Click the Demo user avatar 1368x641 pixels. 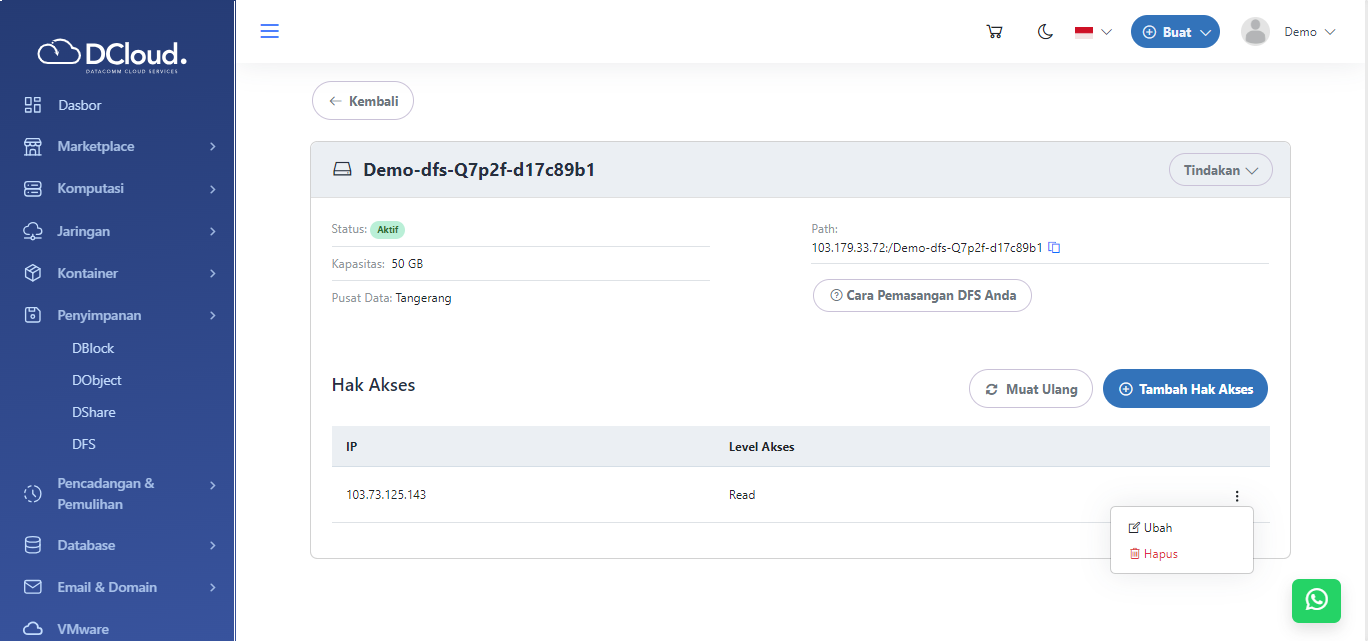(x=1255, y=32)
